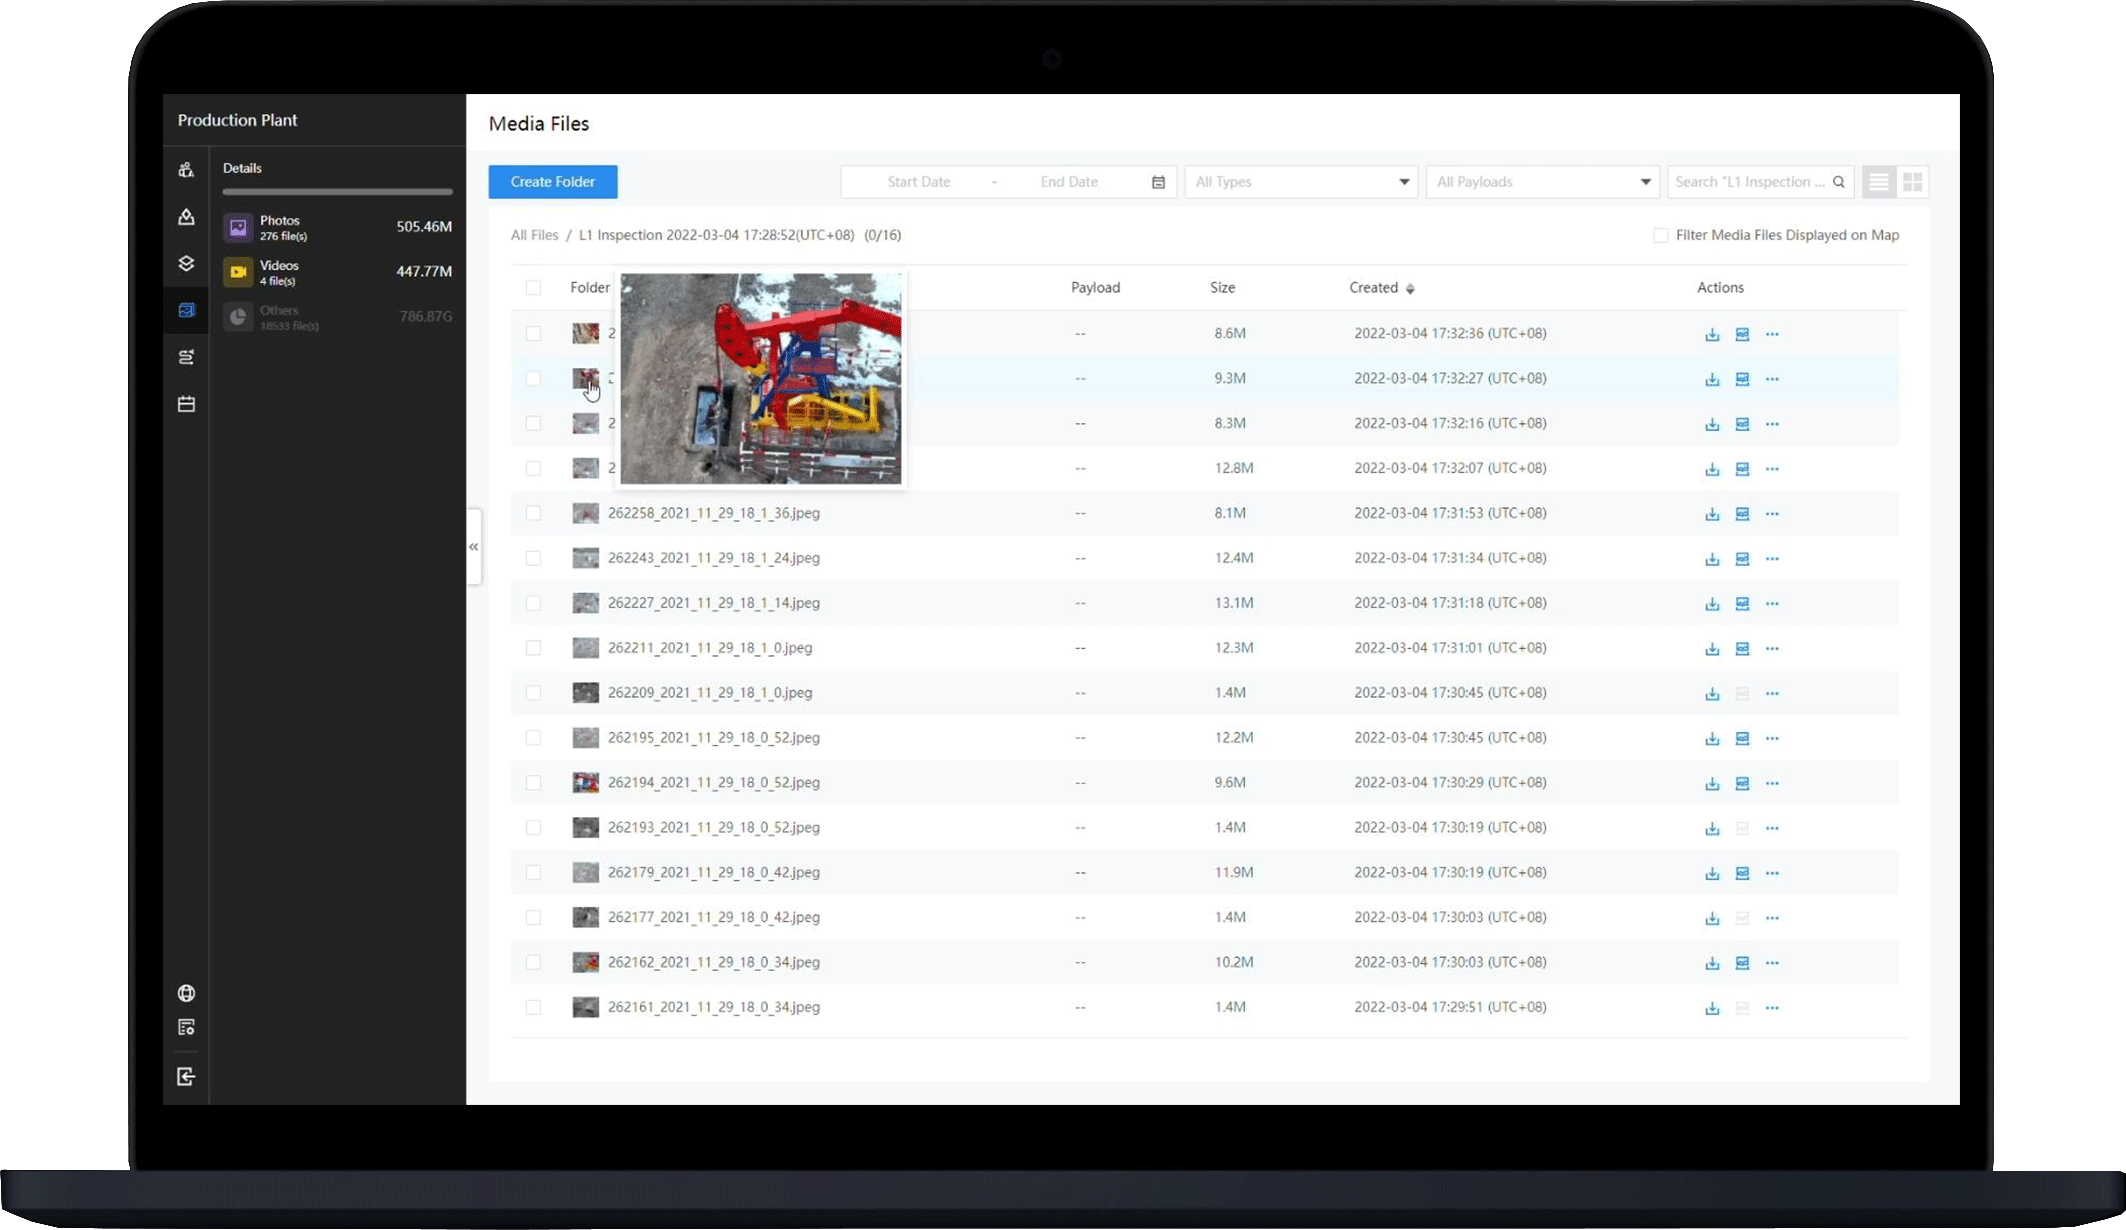Open the All Types dropdown

click(x=1300, y=182)
